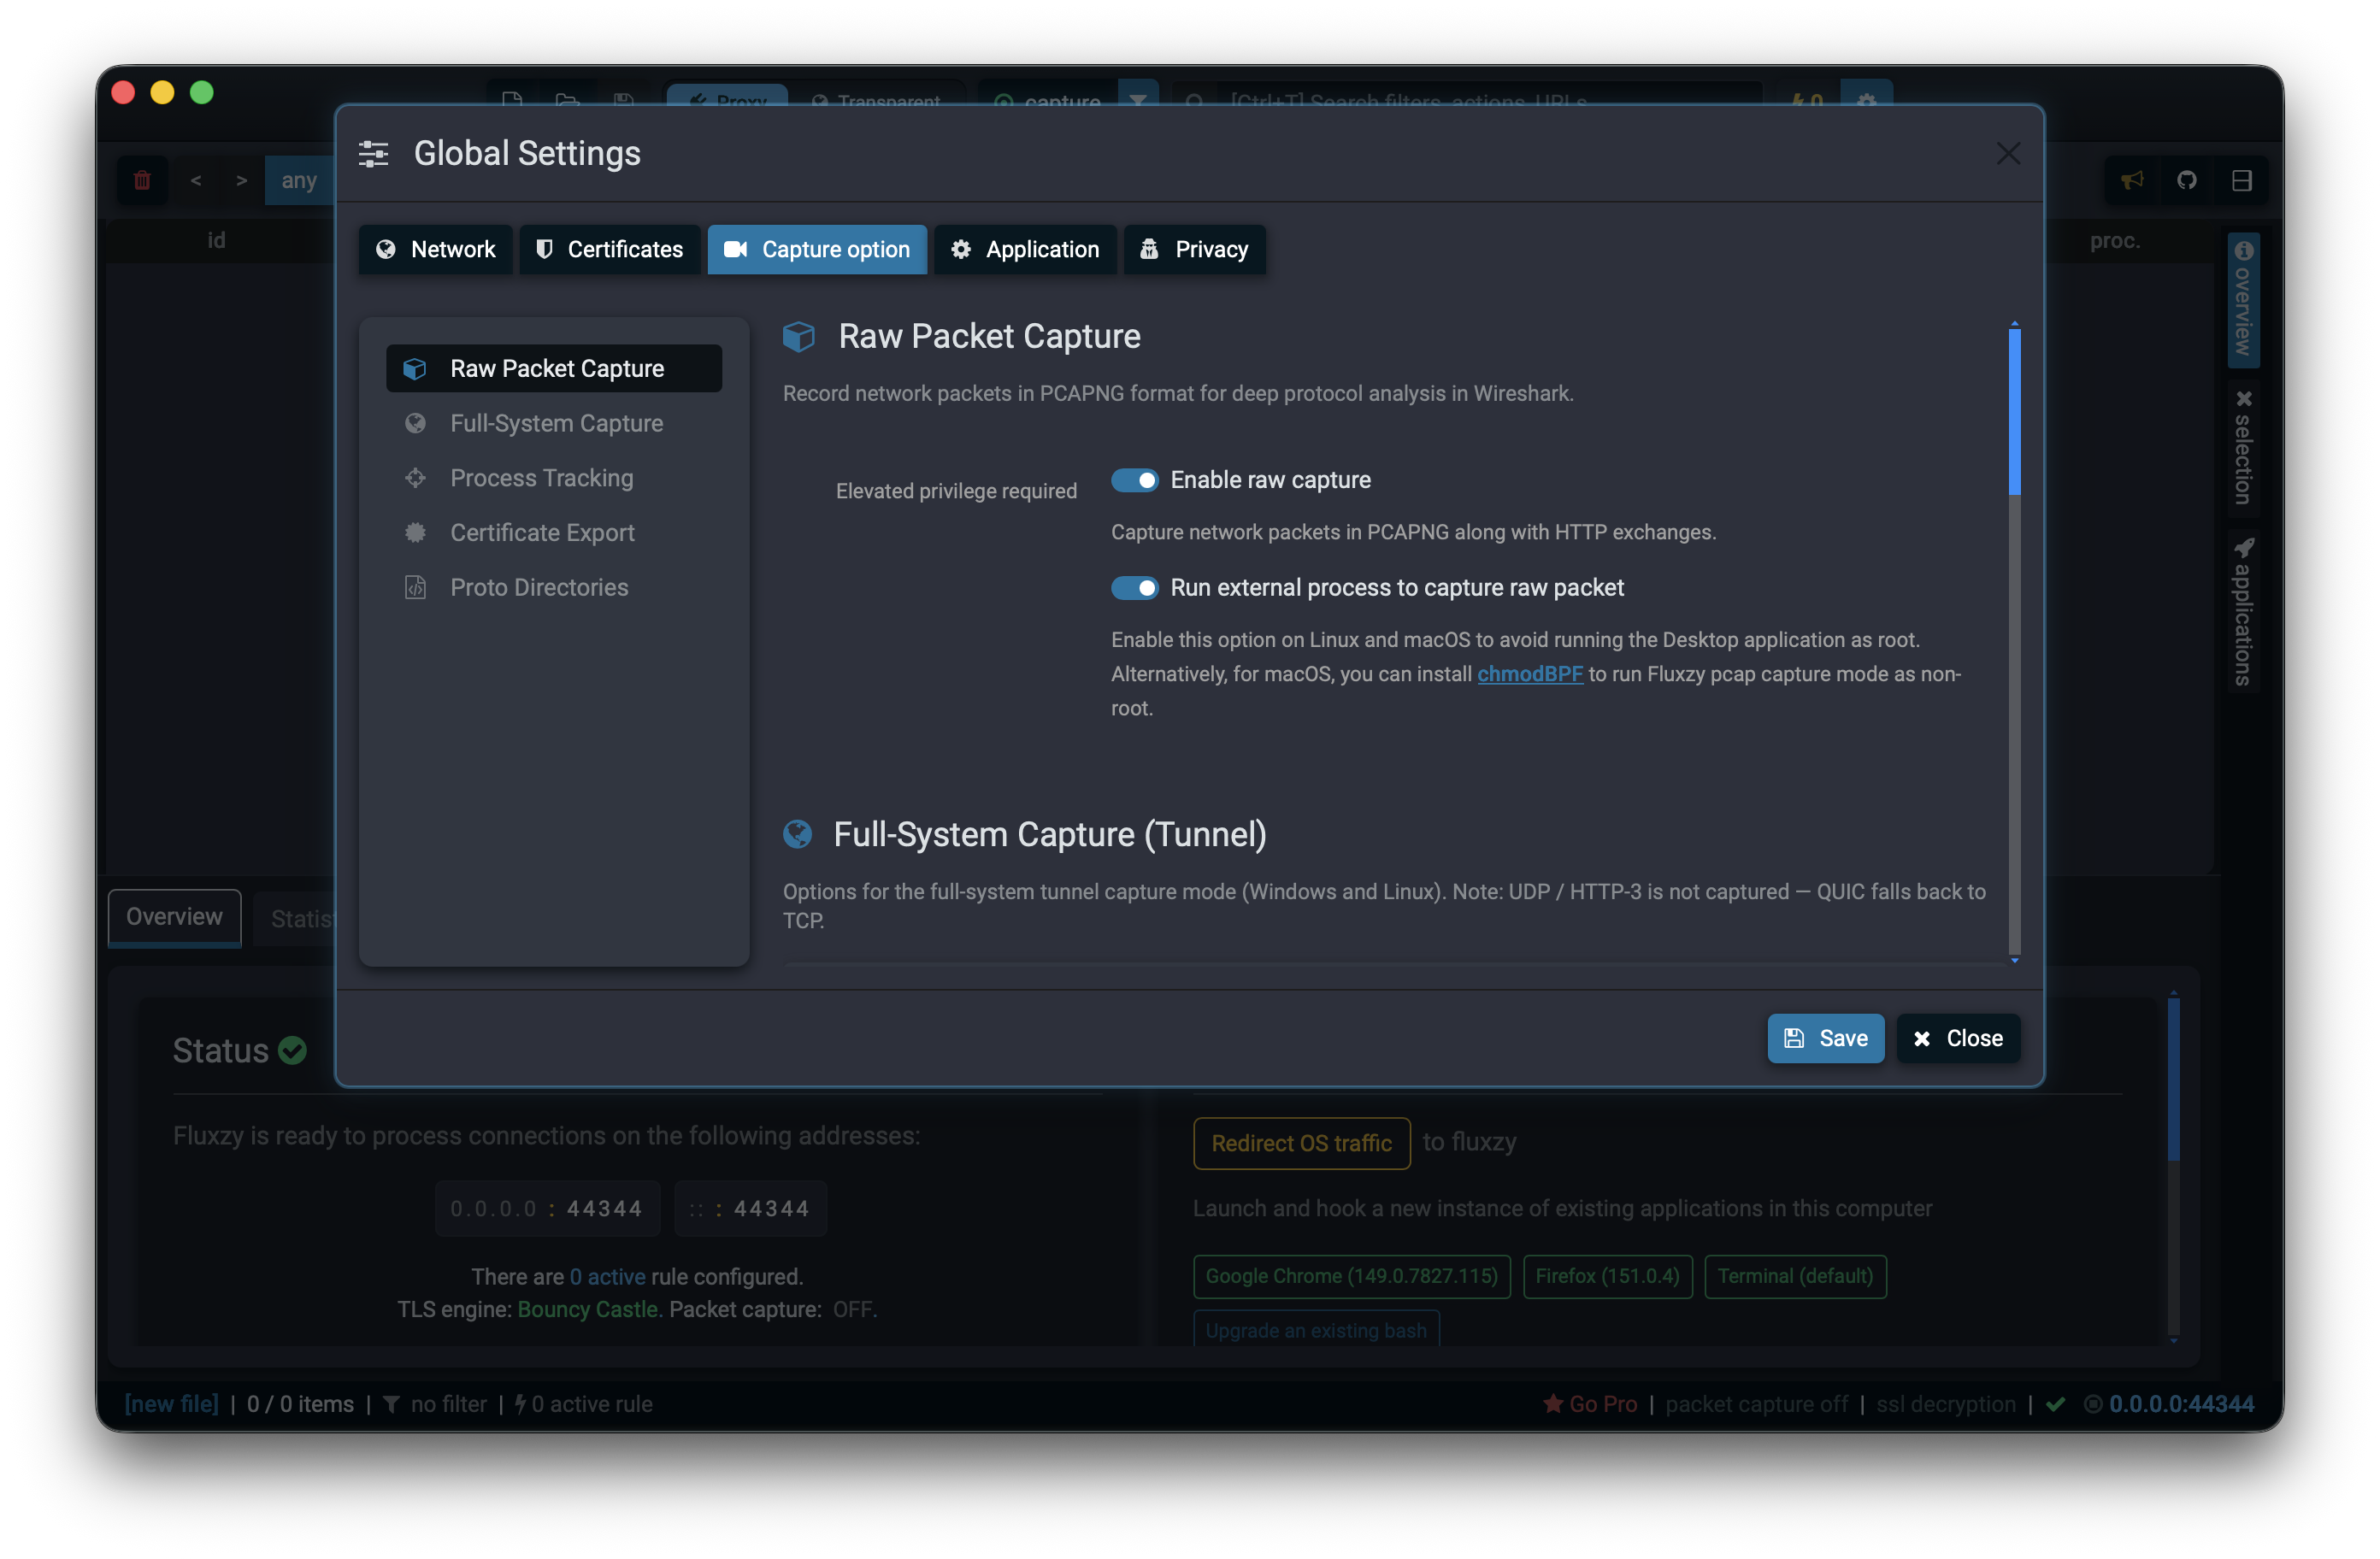Image resolution: width=2380 pixels, height=1559 pixels.
Task: Click the Close button in dialog footer
Action: [x=1958, y=1038]
